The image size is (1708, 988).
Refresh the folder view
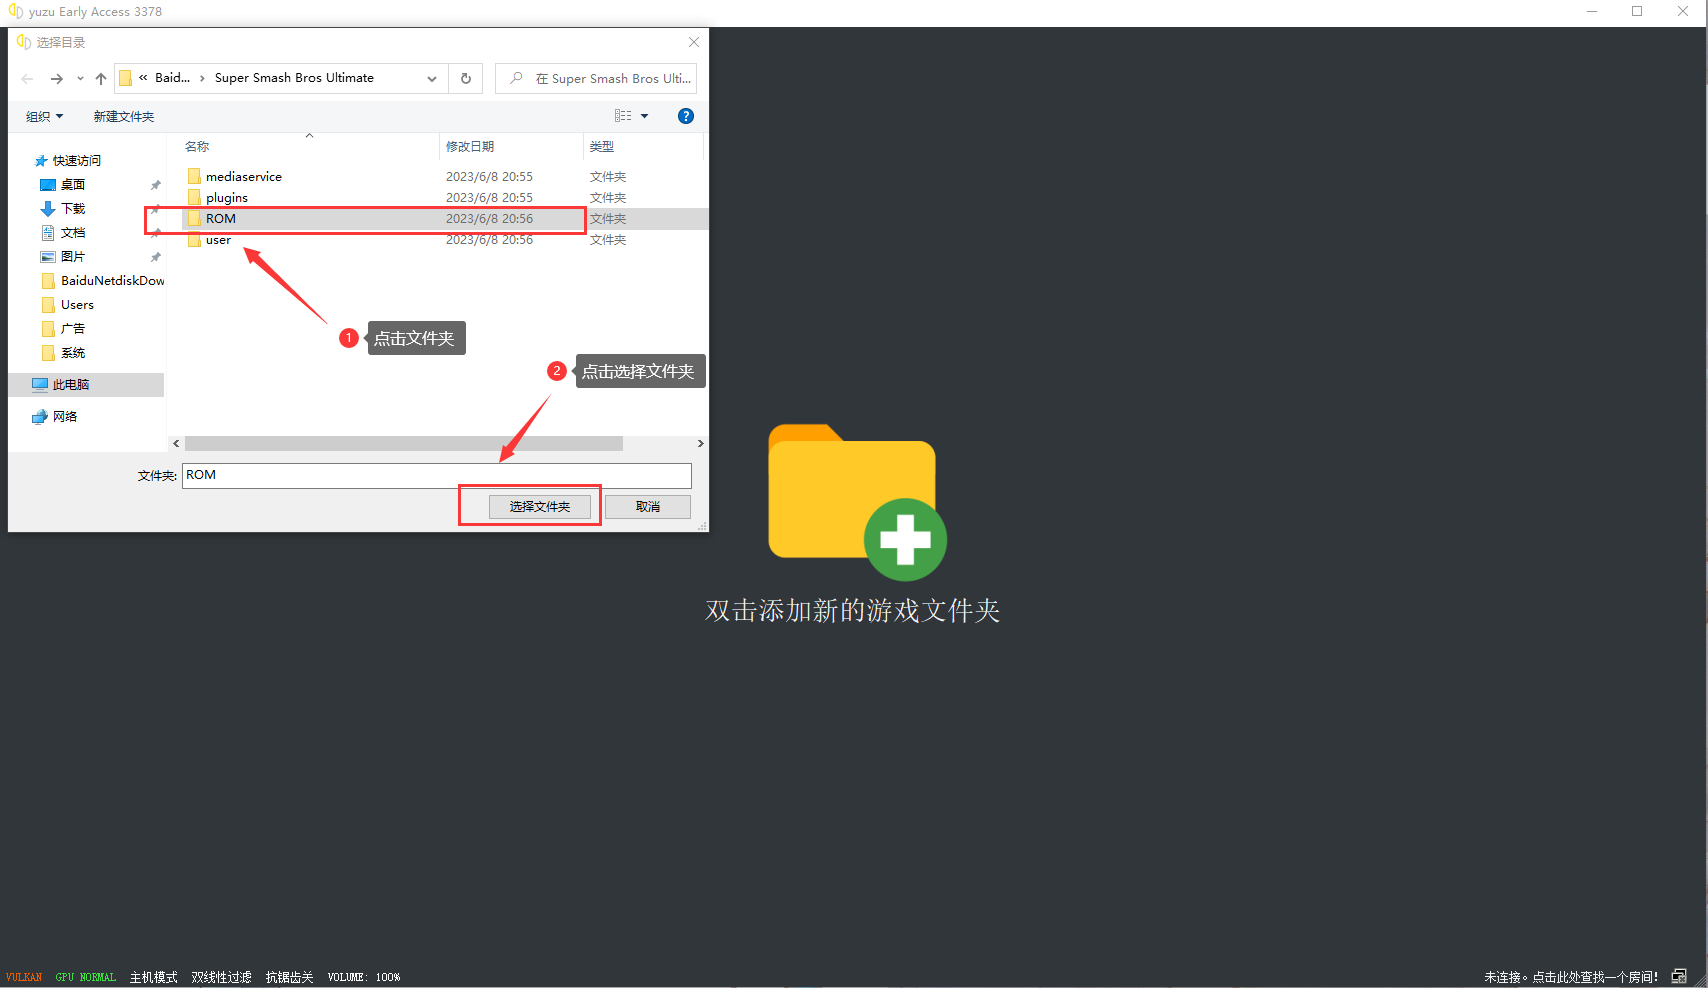(466, 78)
